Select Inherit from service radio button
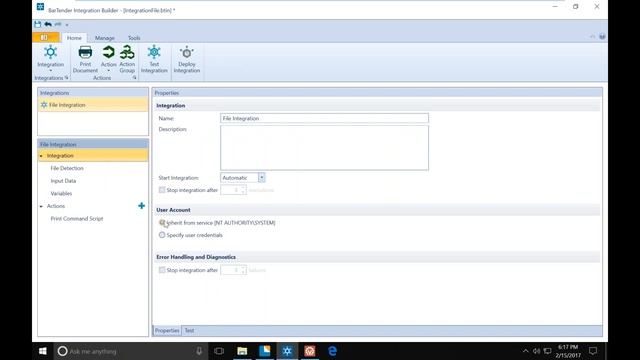Screen dimensions: 640x360 (x=162, y=223)
